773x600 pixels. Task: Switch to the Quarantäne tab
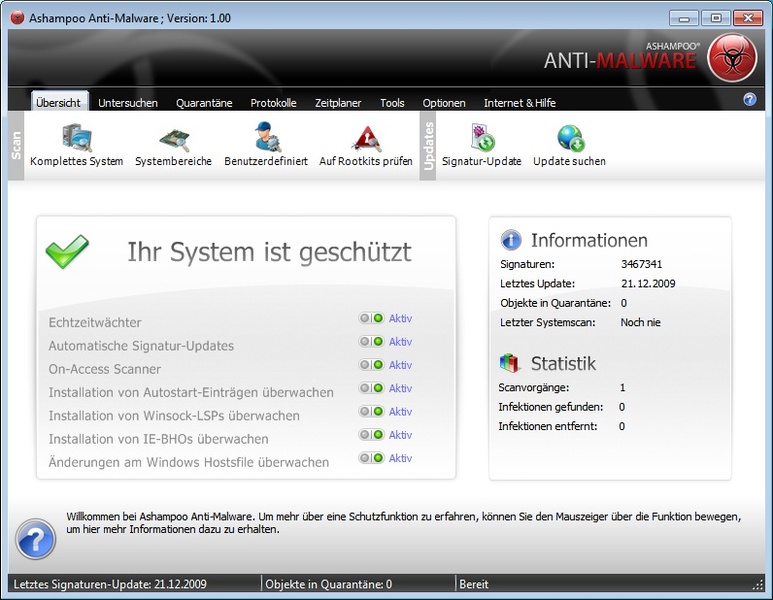[204, 103]
